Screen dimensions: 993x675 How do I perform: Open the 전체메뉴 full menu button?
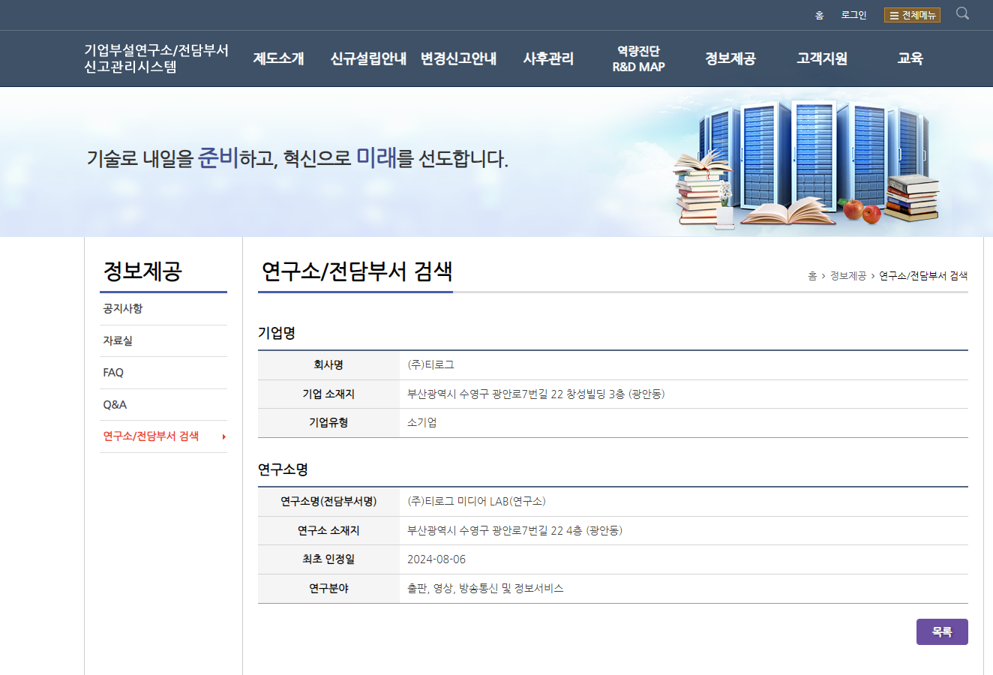point(911,15)
